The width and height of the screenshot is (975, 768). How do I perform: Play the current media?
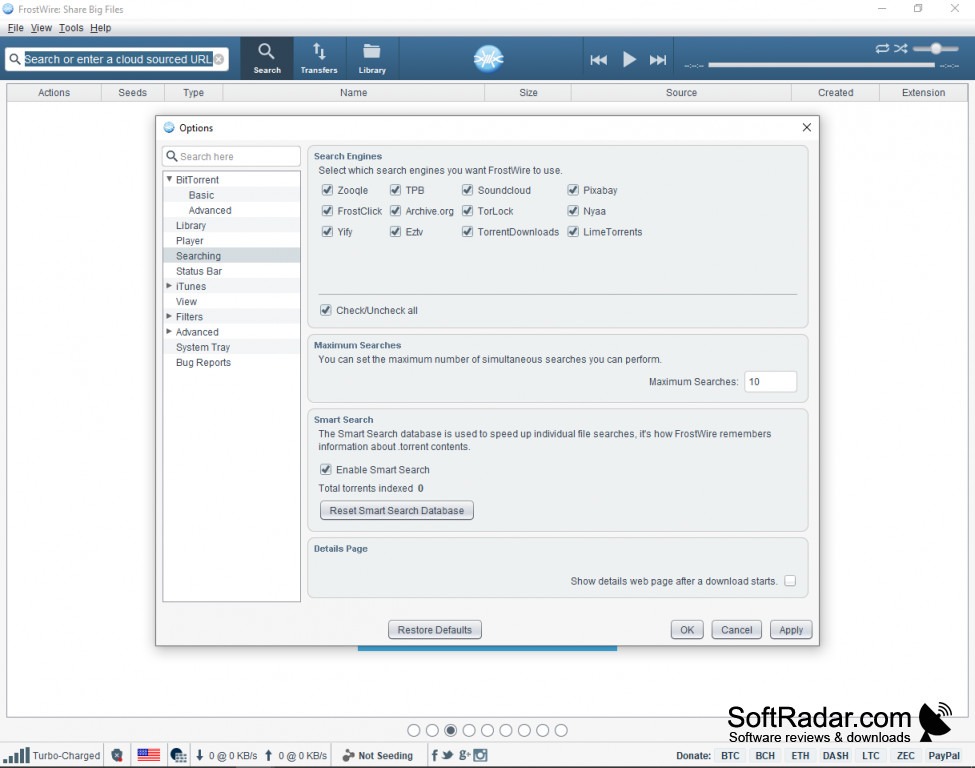(629, 60)
